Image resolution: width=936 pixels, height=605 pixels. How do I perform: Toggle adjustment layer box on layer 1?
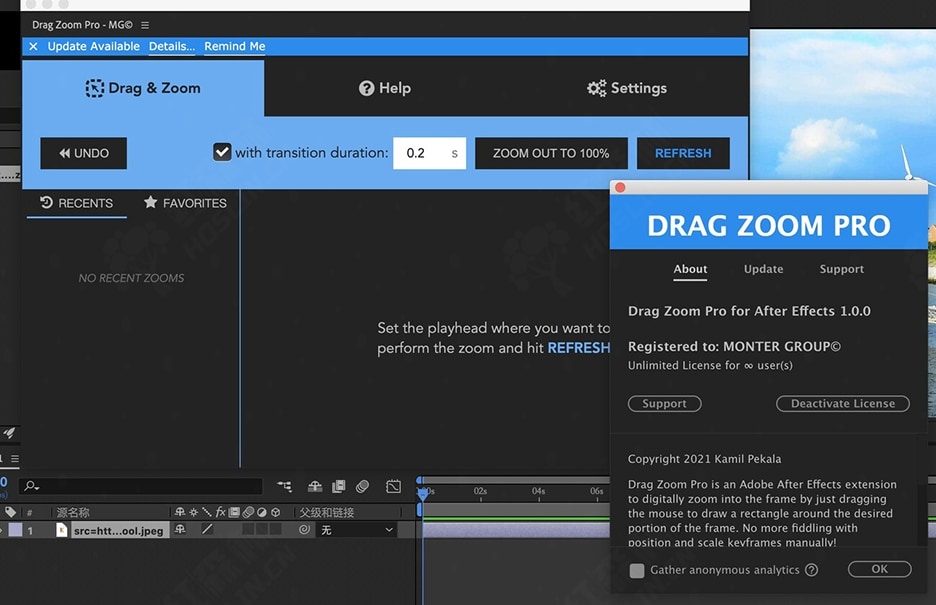pos(261,529)
